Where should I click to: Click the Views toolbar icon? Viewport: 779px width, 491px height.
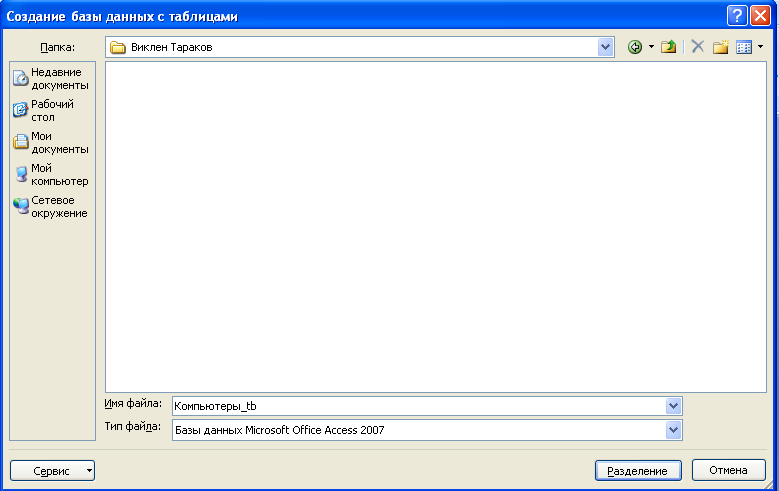click(744, 47)
